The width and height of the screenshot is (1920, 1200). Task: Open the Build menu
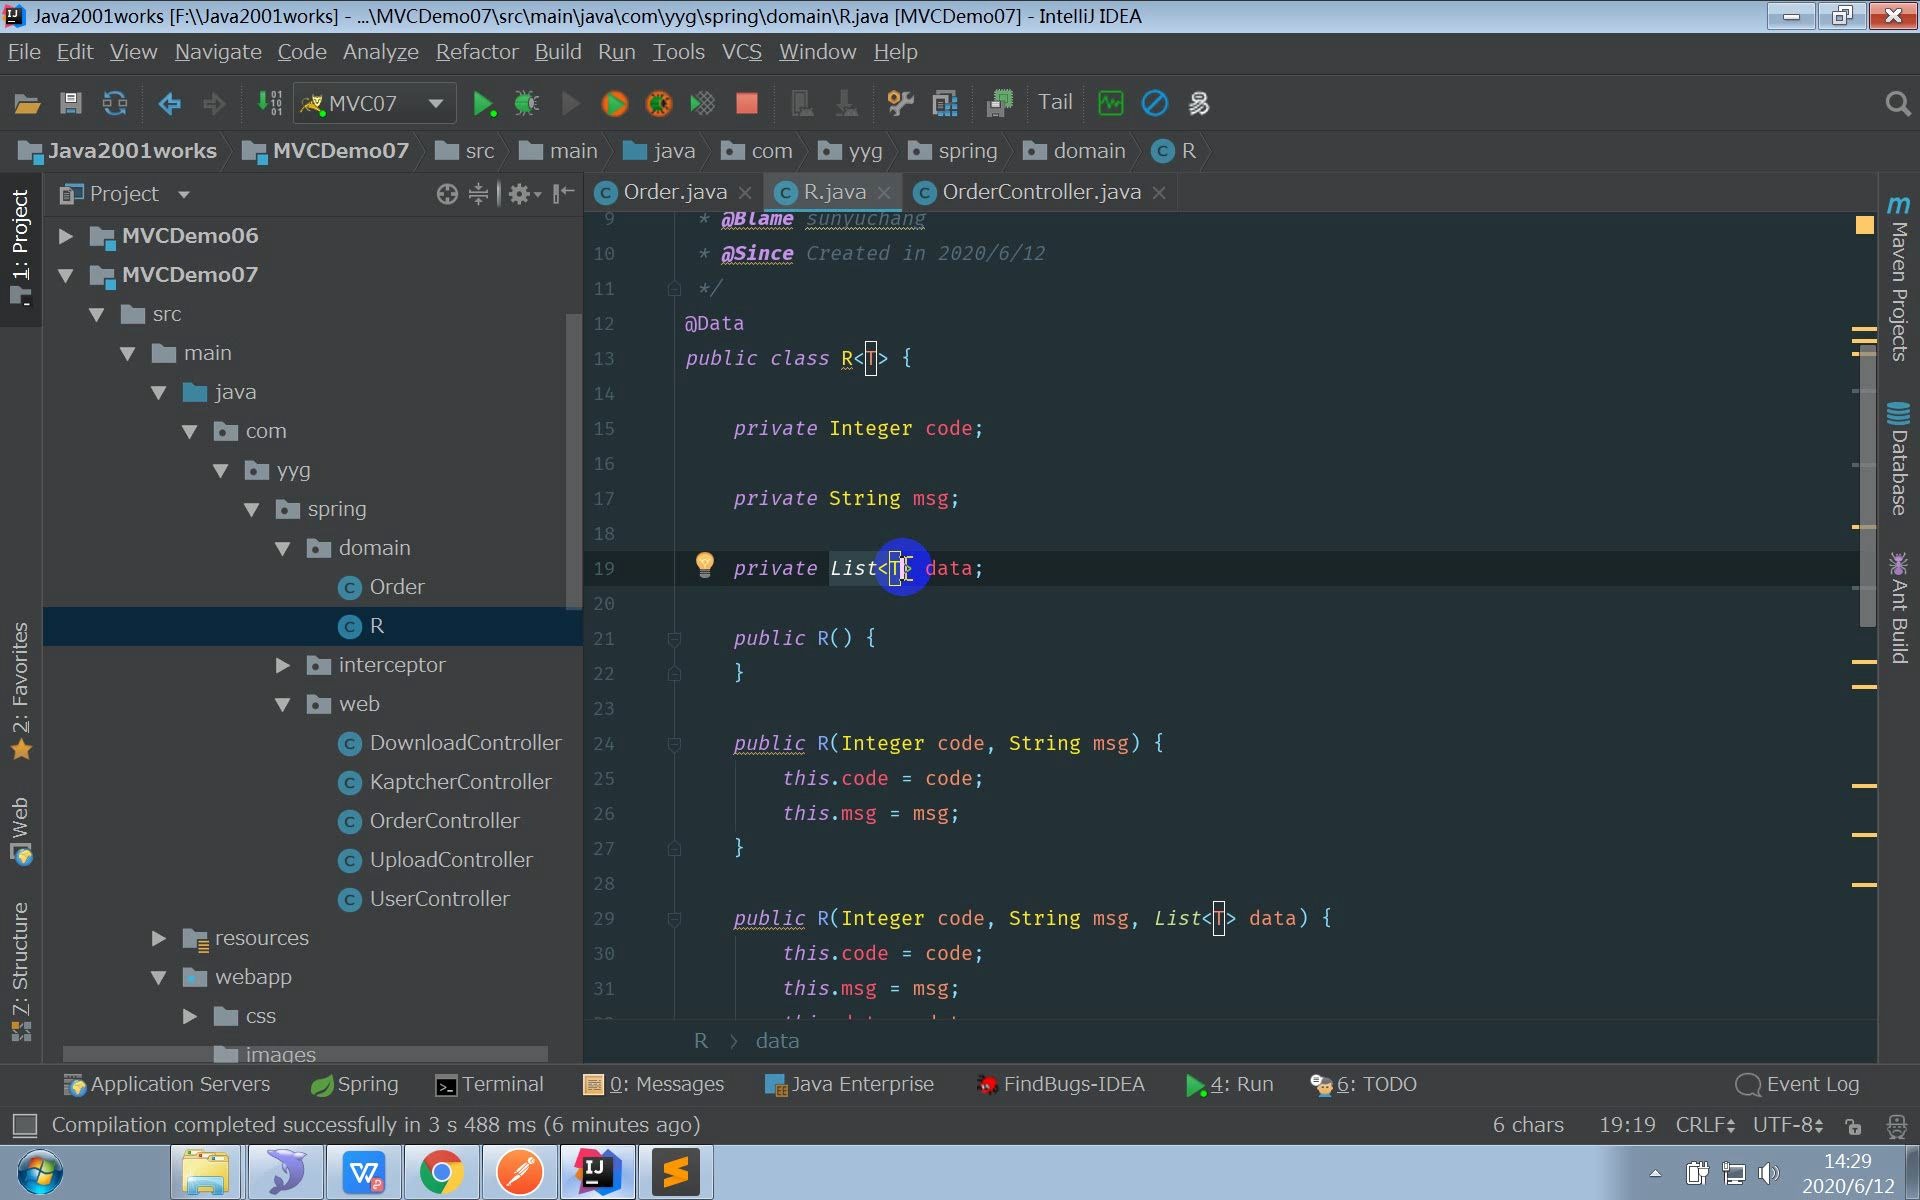click(x=558, y=52)
